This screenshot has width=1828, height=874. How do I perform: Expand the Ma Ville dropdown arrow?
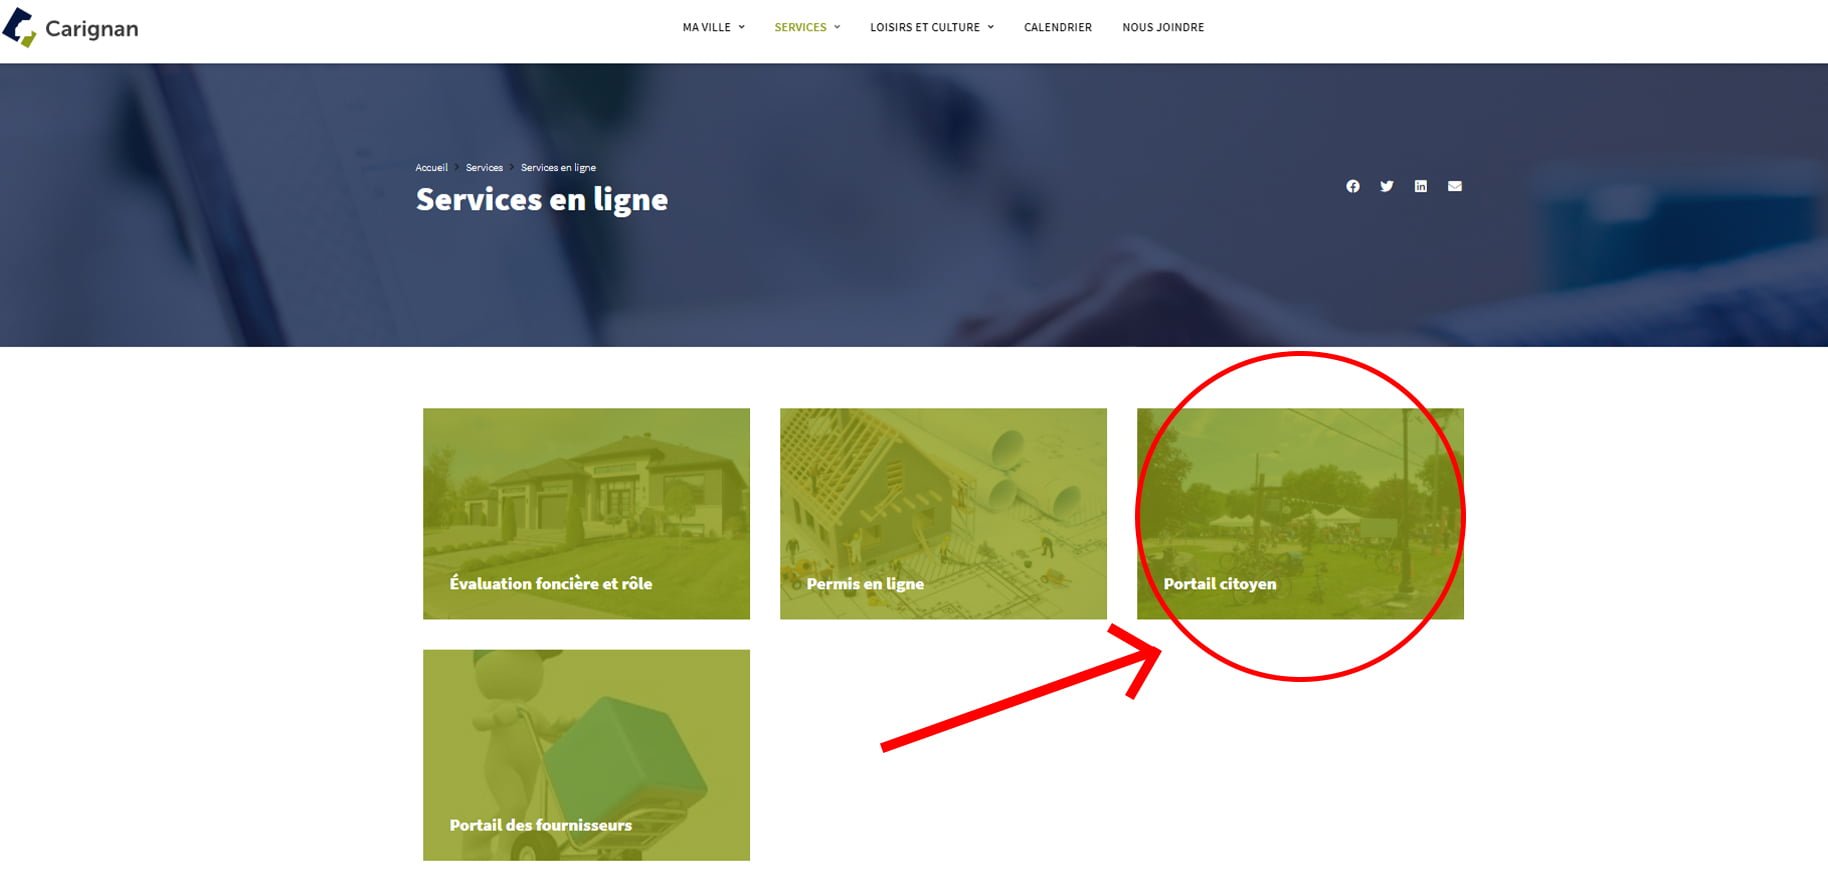(x=742, y=27)
